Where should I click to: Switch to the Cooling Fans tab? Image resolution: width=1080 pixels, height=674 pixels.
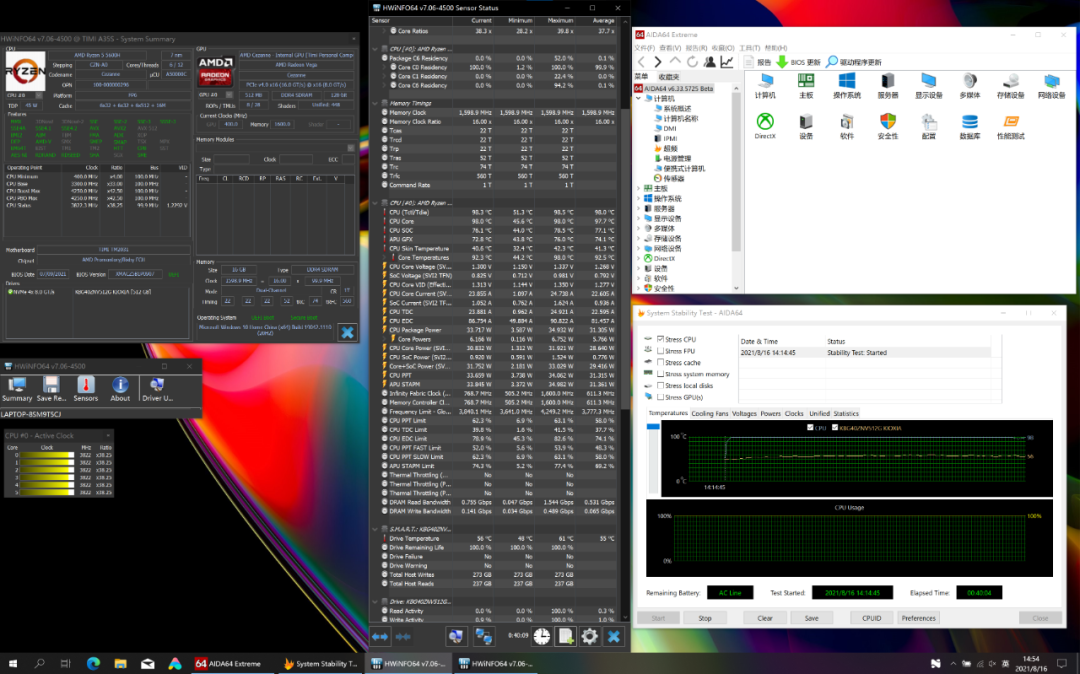coord(709,413)
